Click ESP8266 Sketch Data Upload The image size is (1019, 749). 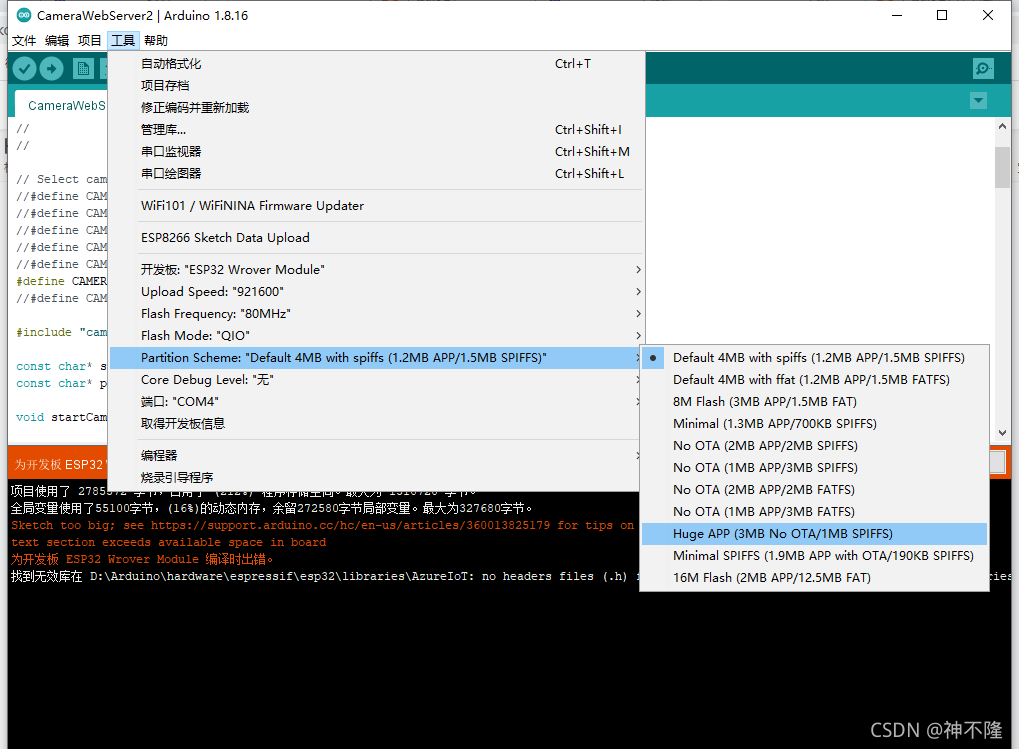pos(376,238)
